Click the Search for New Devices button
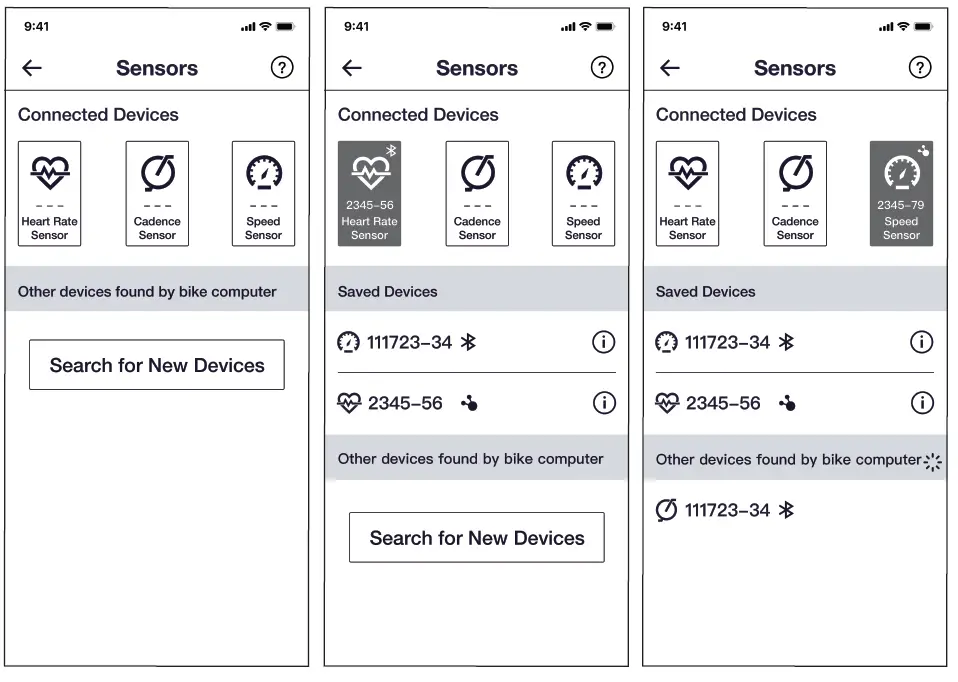 (157, 365)
